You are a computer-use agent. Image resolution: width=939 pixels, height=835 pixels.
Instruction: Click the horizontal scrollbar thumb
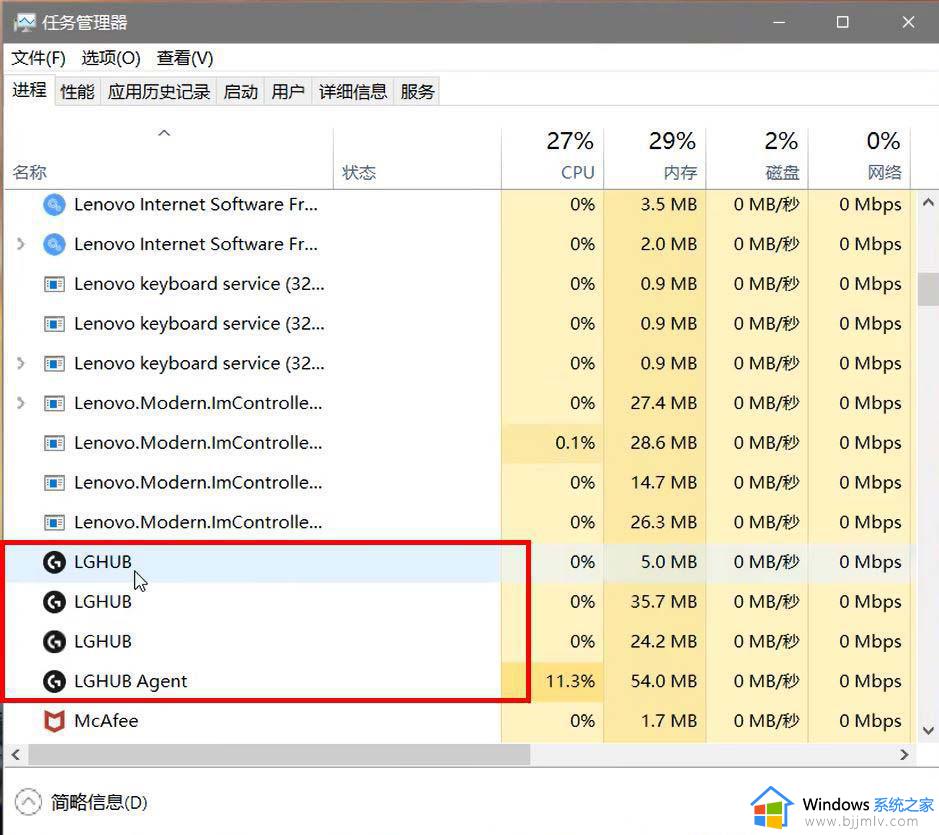[x=279, y=755]
